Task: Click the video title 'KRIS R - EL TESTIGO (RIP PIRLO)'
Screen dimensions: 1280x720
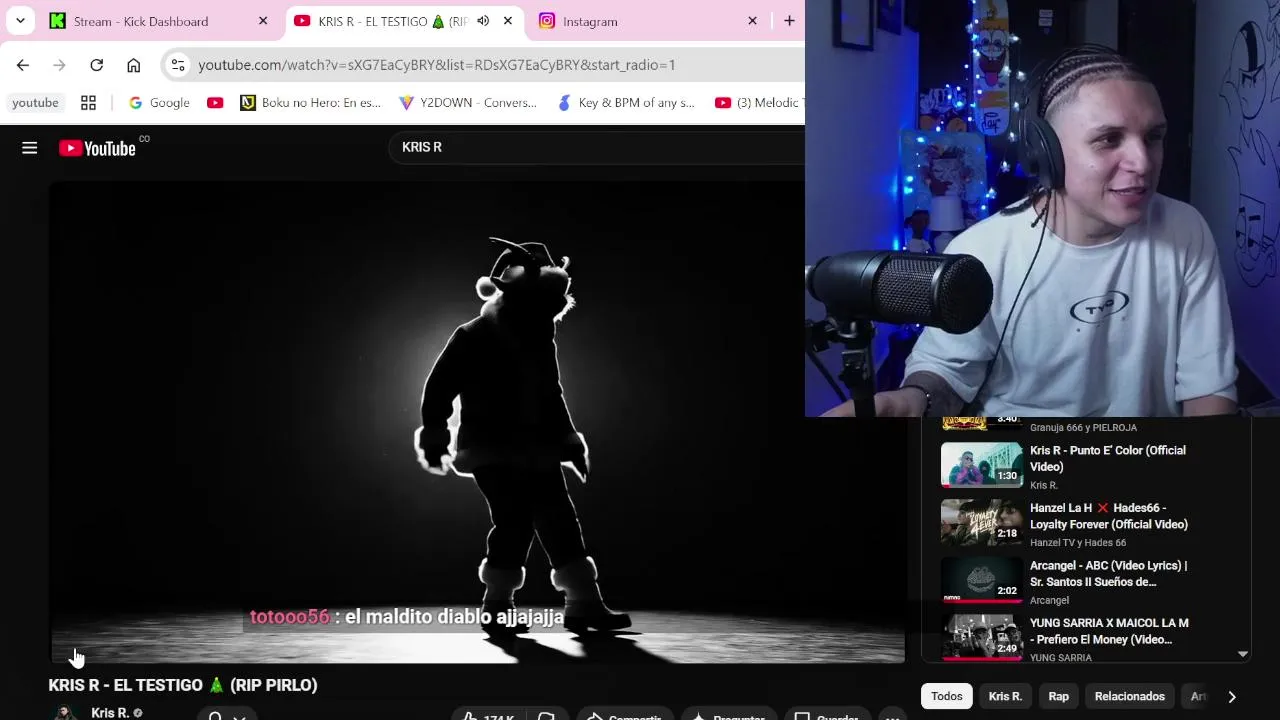Action: 183,685
